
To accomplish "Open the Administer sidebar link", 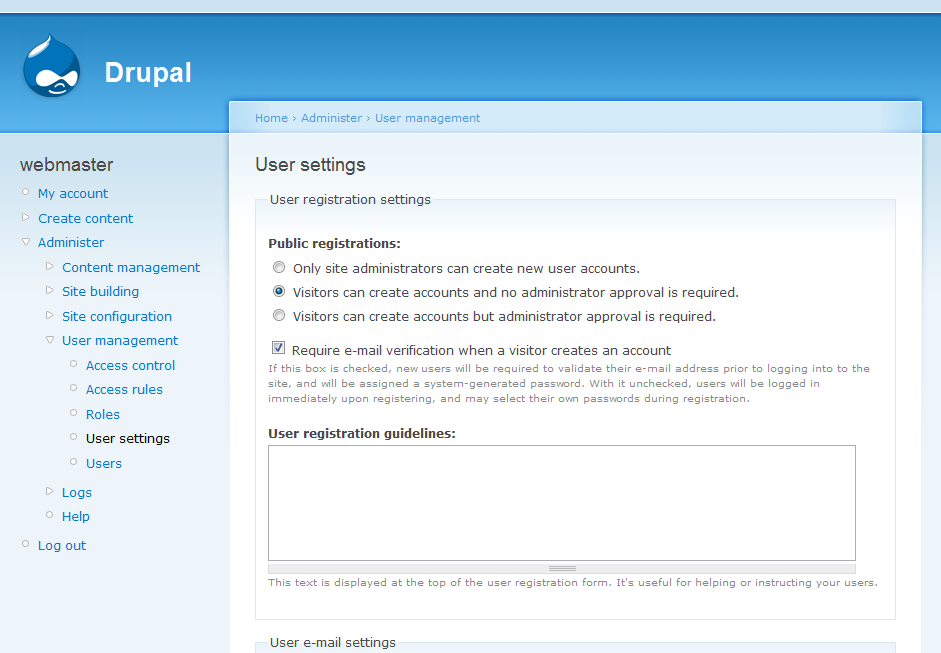I will (x=71, y=242).
